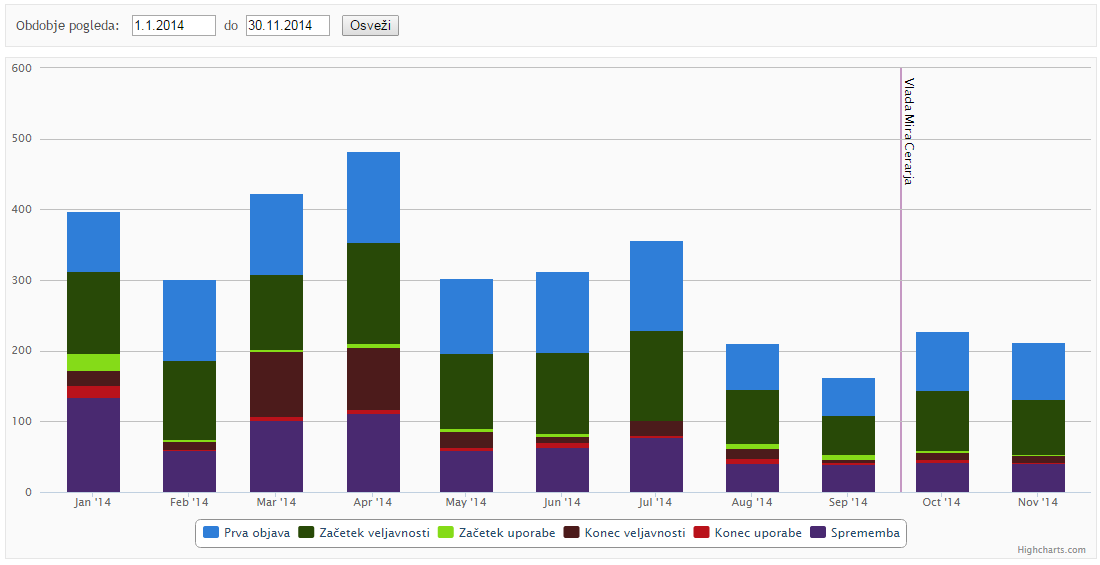Click the blue segment of Nov '14 bar

click(1038, 371)
